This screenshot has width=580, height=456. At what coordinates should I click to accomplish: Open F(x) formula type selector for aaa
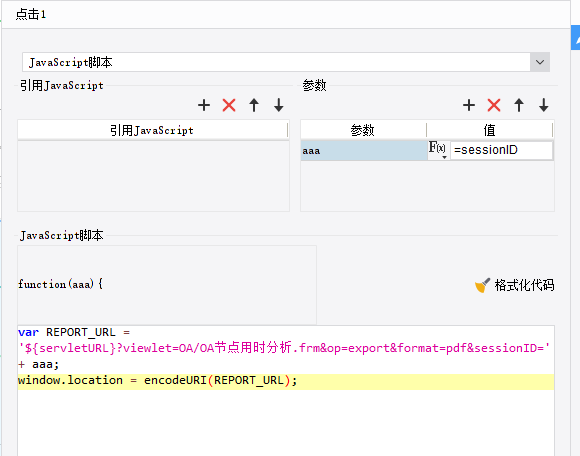438,150
